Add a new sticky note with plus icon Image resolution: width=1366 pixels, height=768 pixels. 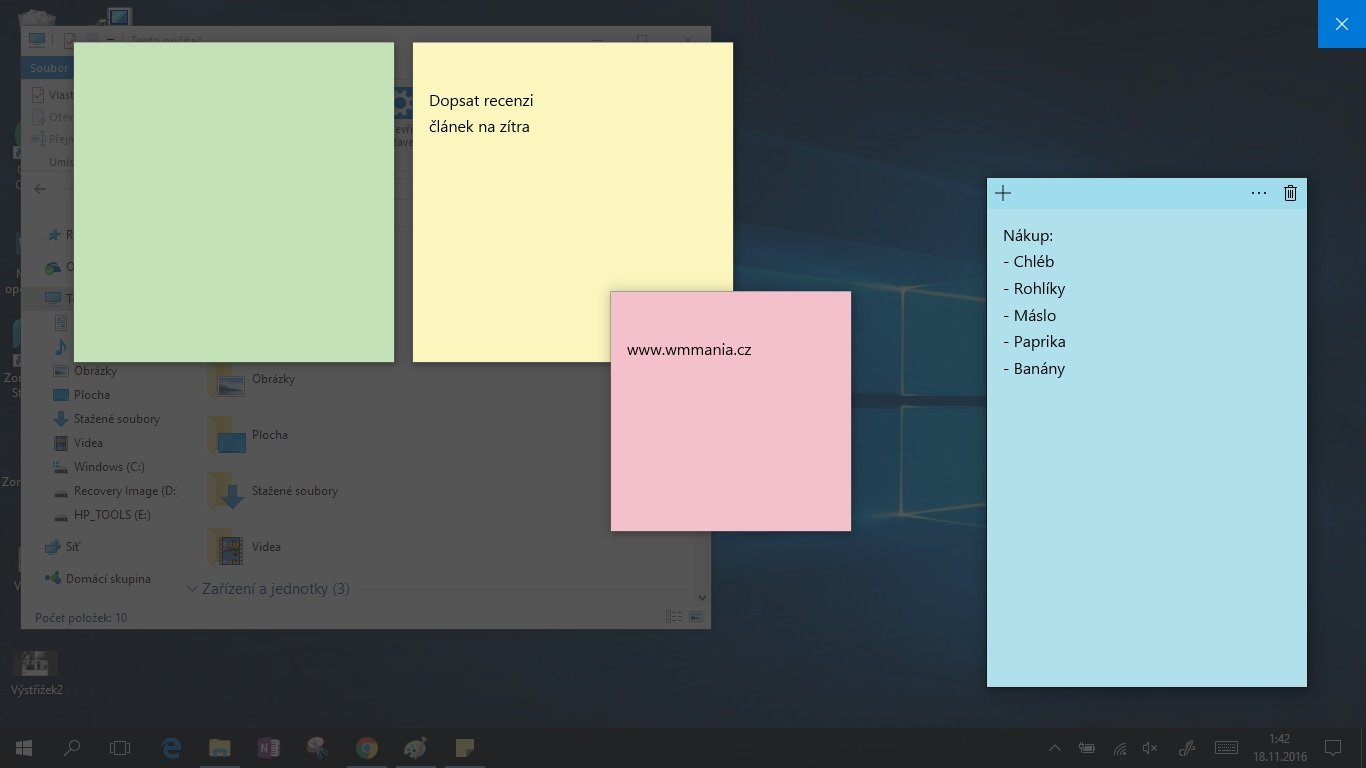(1003, 193)
